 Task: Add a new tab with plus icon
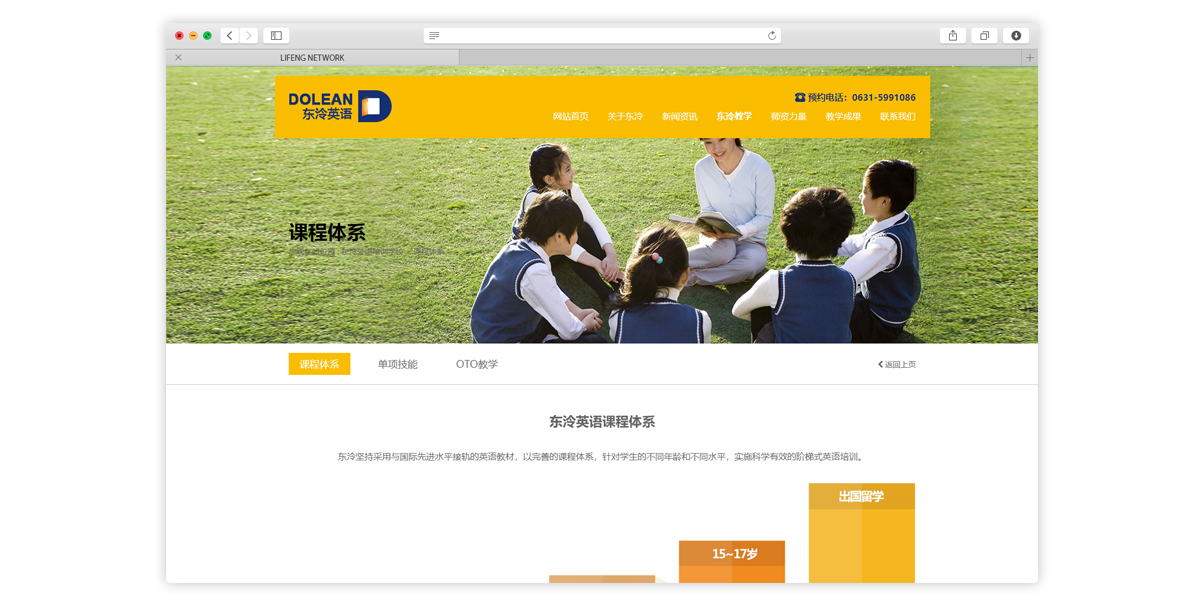pyautogui.click(x=1029, y=58)
